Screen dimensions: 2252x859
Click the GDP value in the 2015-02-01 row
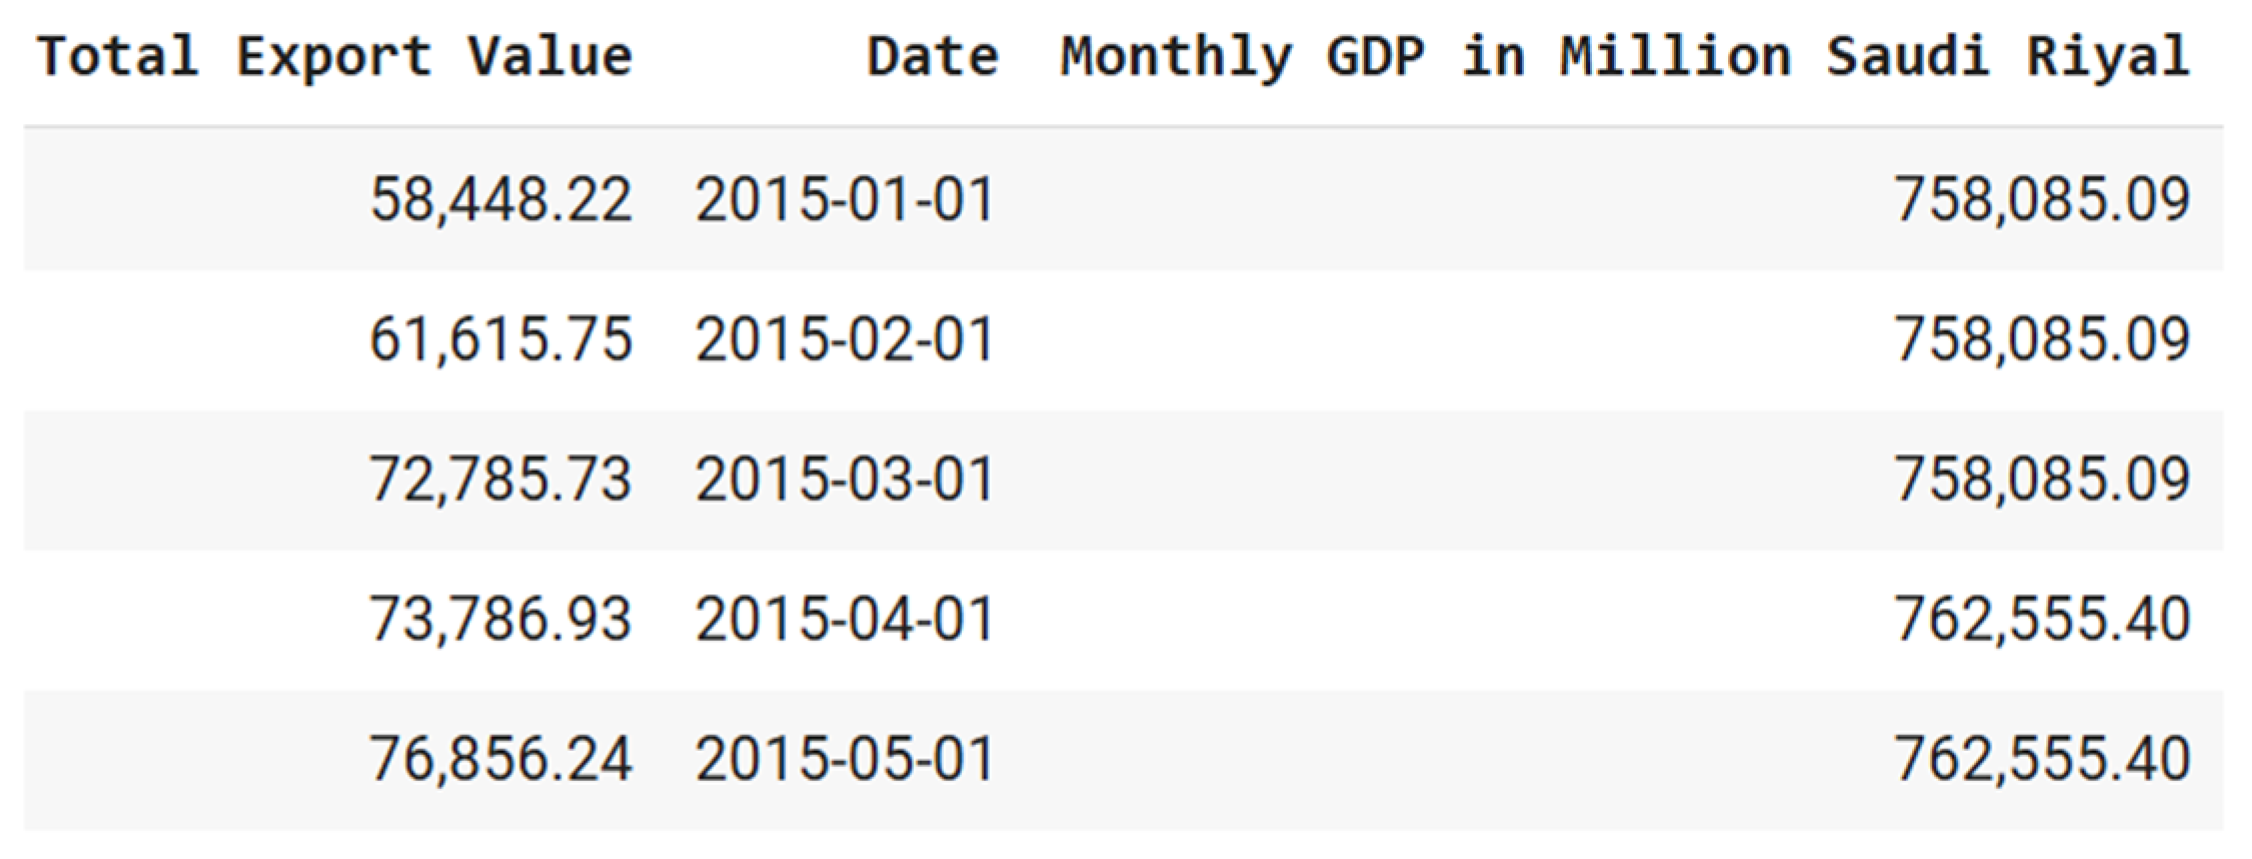tap(2042, 339)
